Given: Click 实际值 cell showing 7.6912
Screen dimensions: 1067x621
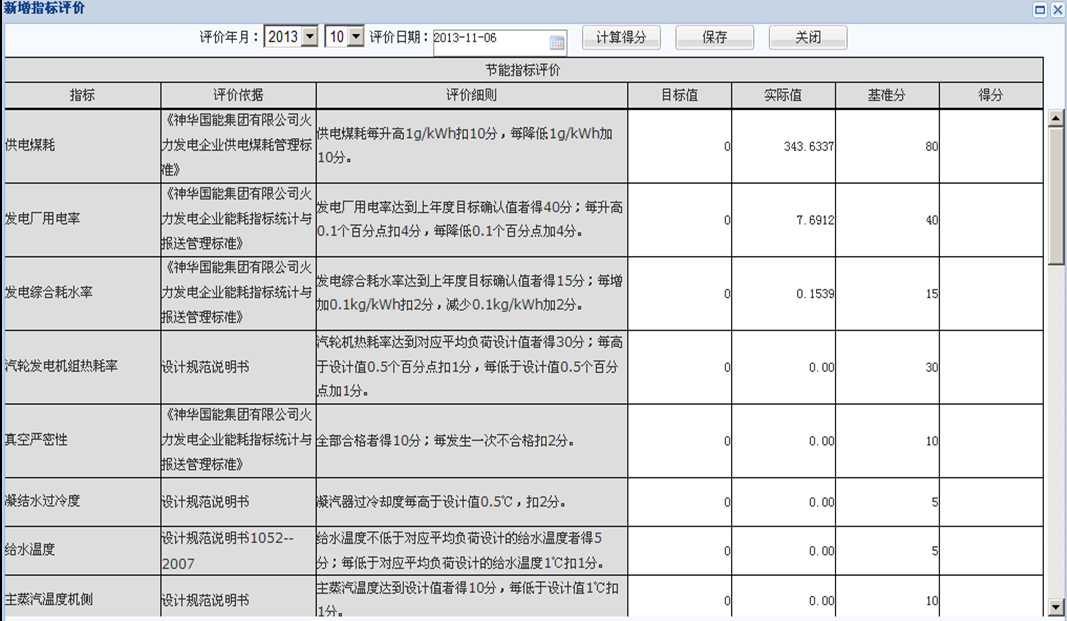Looking at the screenshot, I should click(x=783, y=220).
